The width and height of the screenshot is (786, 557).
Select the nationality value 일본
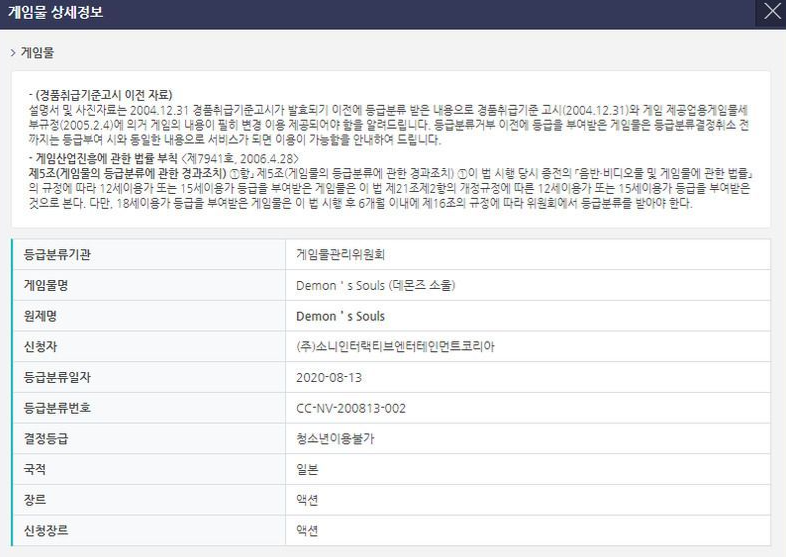307,470
